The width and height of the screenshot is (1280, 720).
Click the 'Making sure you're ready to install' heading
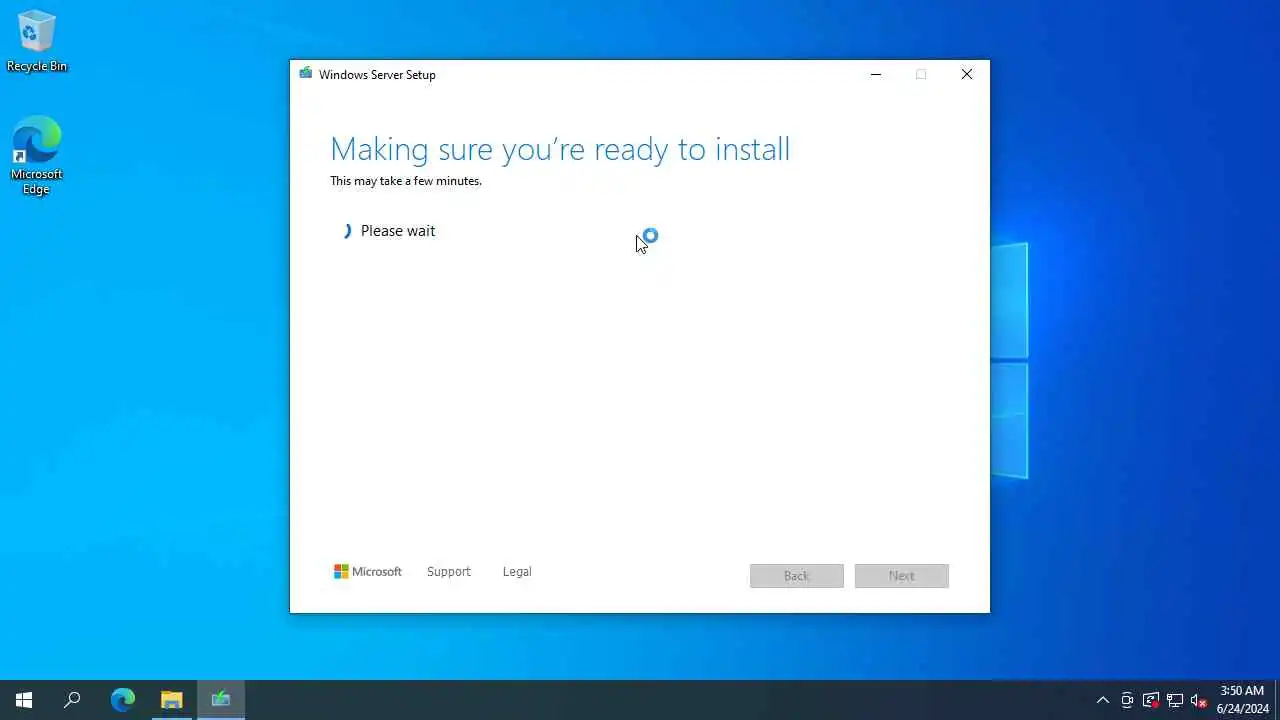click(560, 149)
